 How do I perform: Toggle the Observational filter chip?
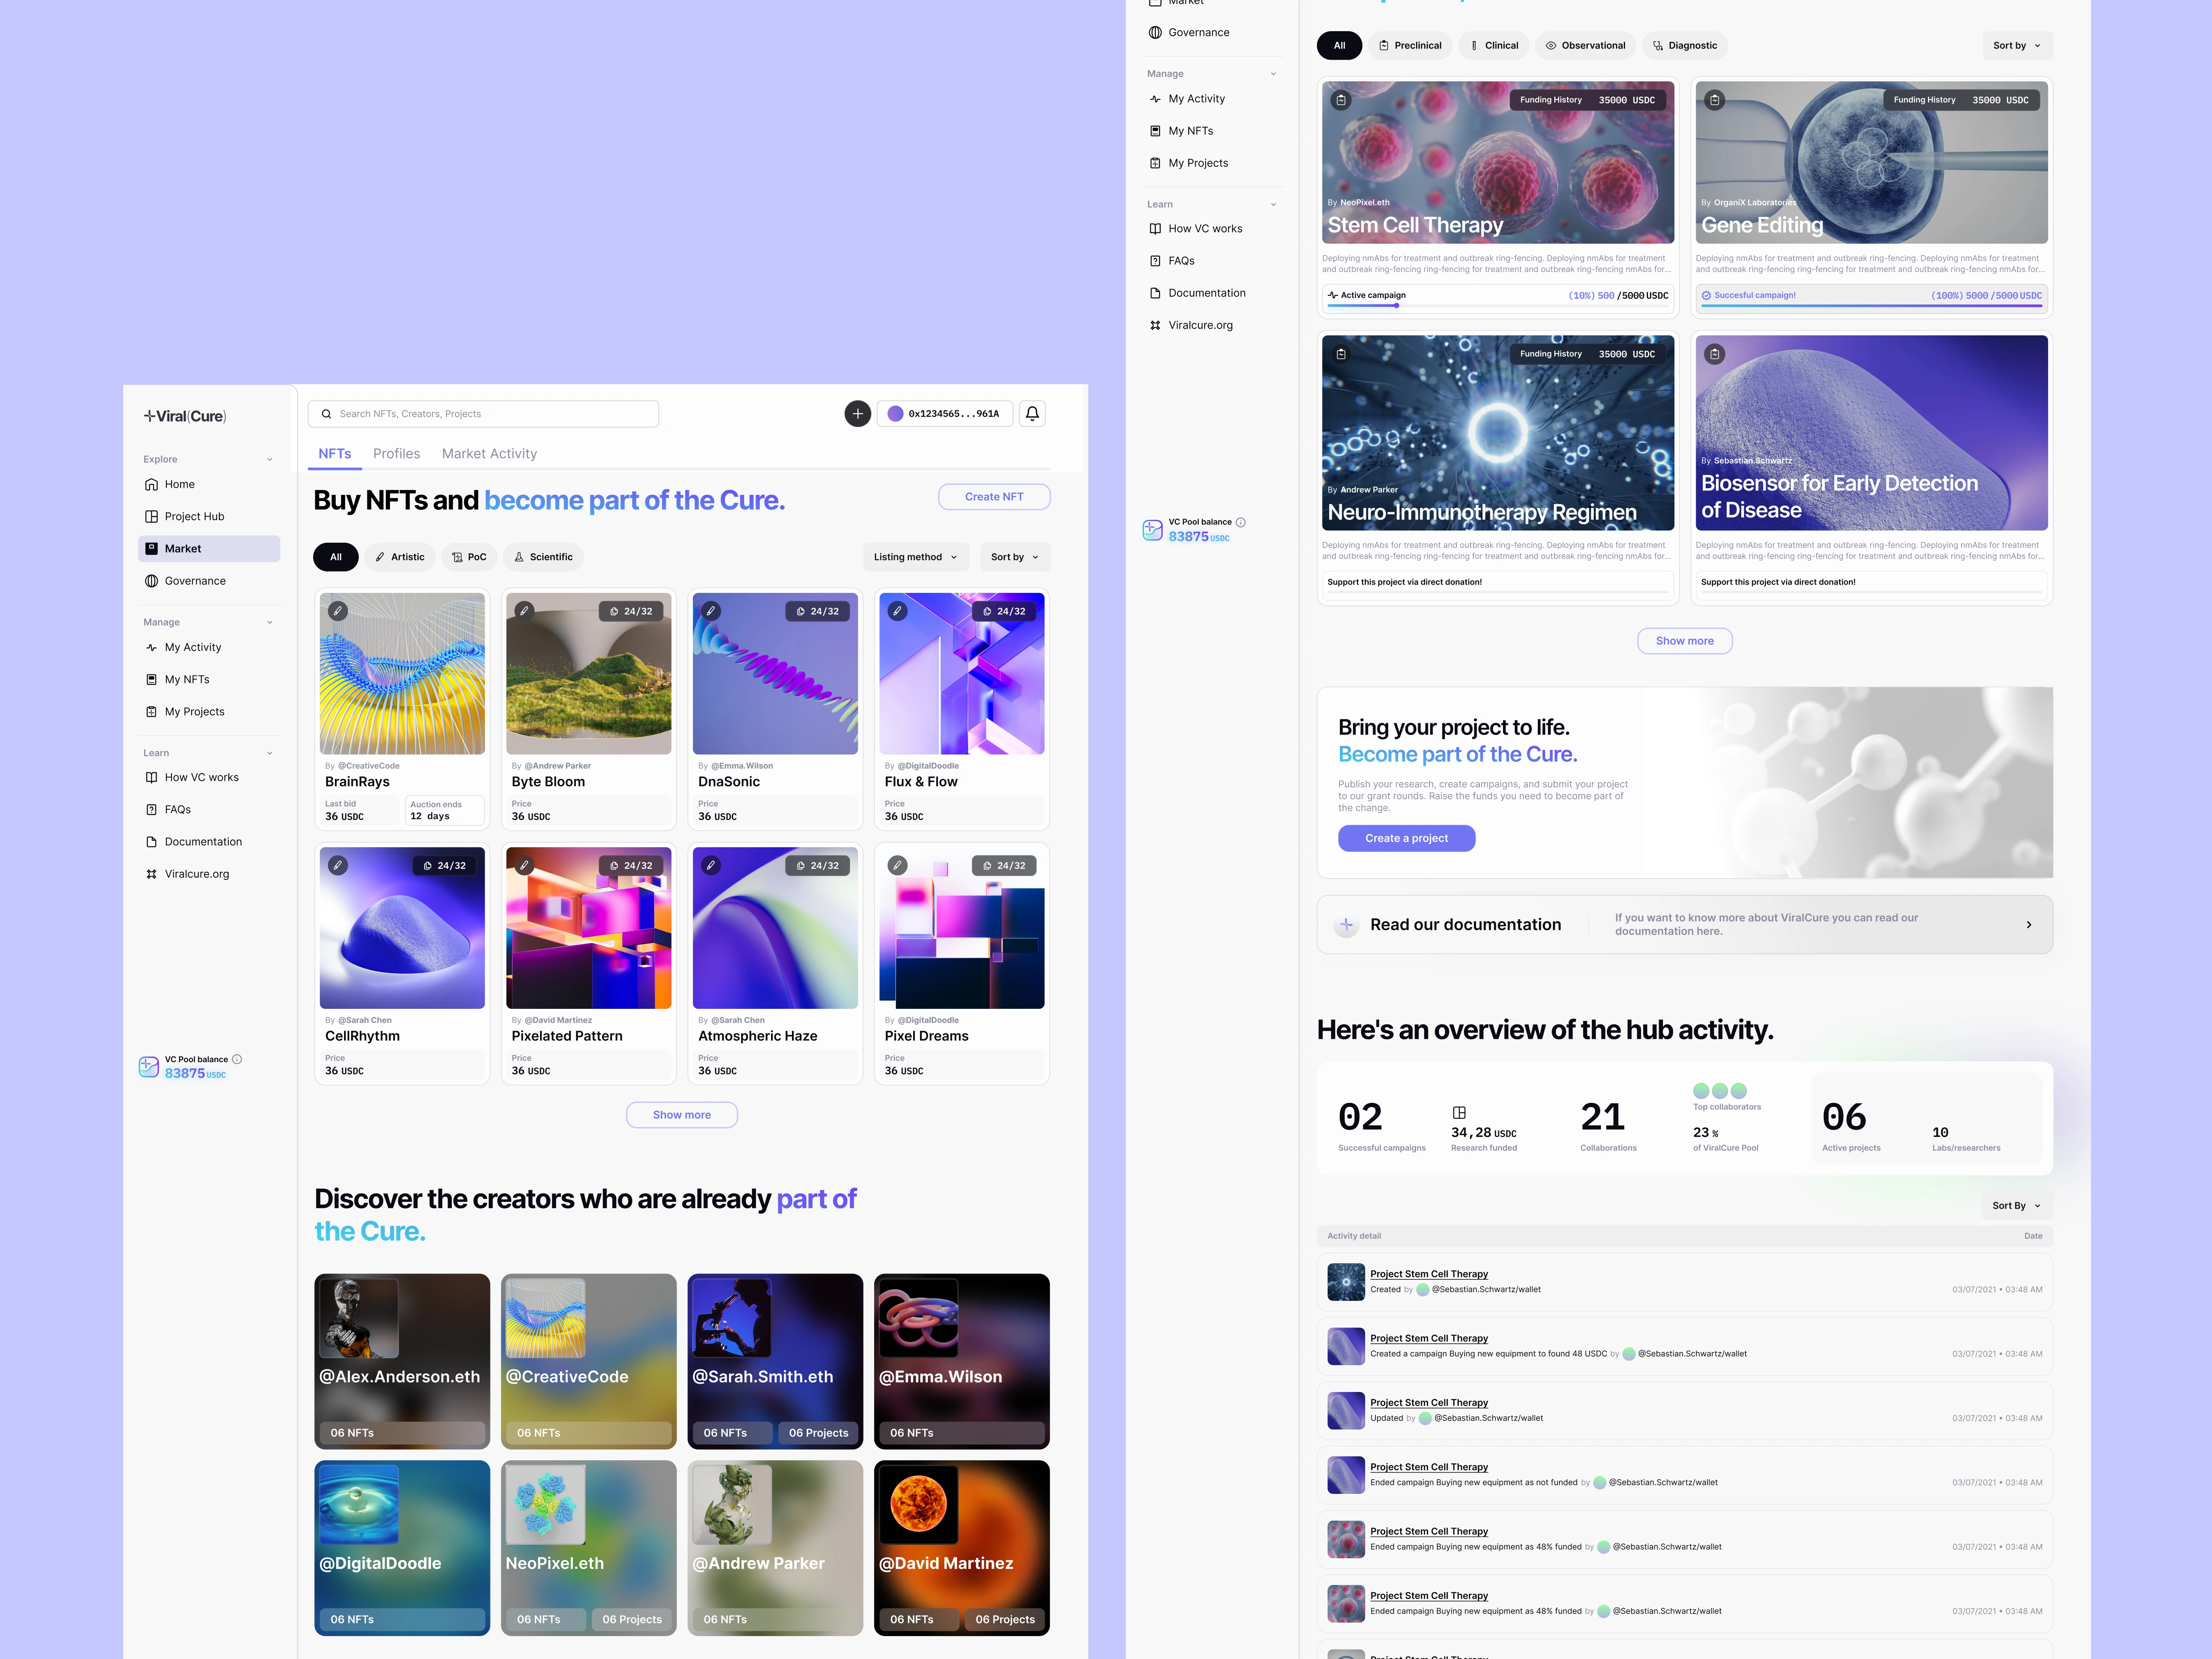1585,46
